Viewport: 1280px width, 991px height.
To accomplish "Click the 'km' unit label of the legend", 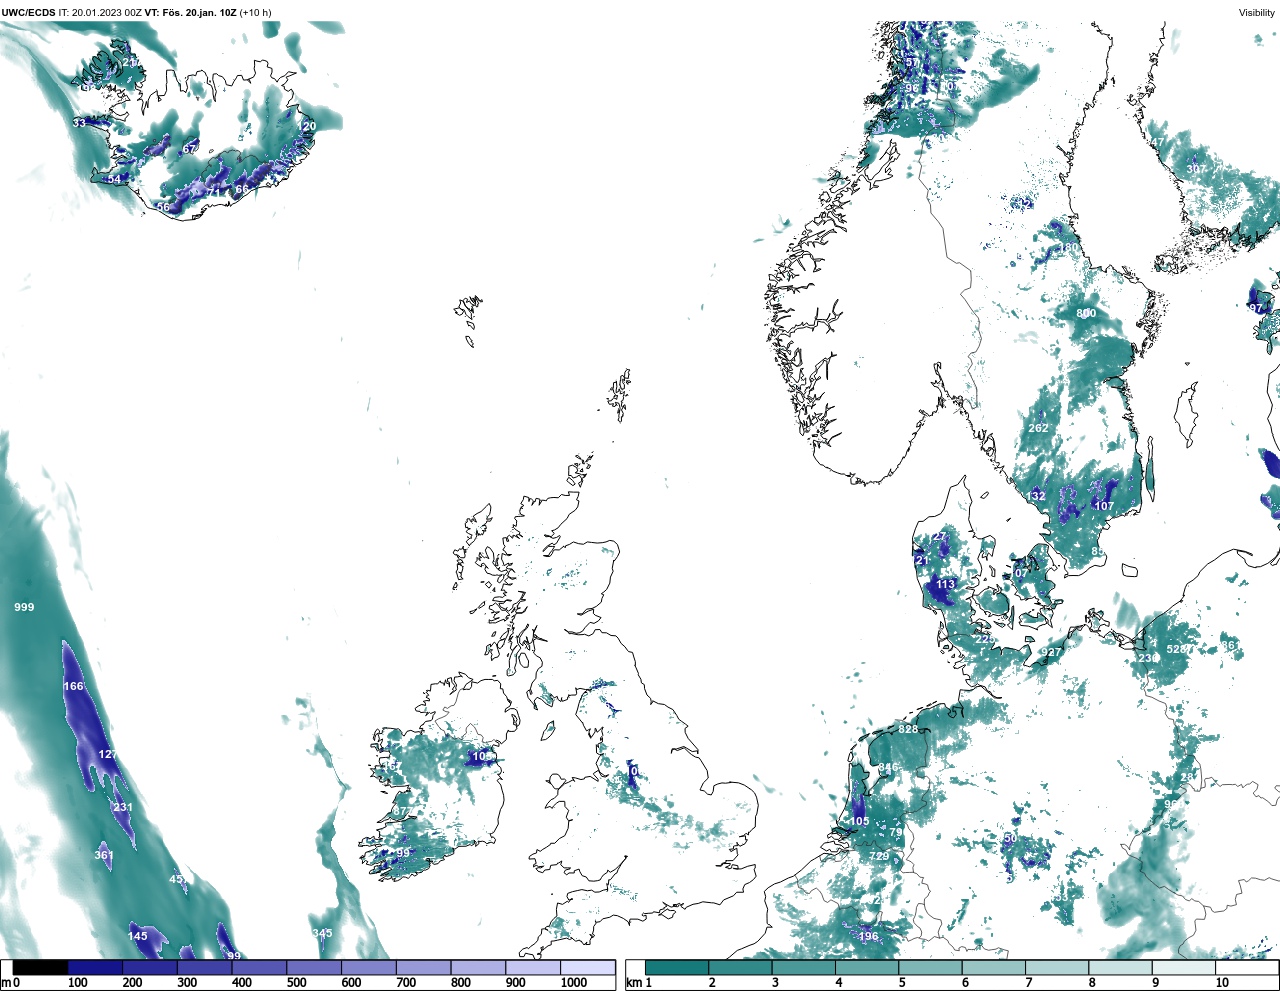I will click(x=634, y=983).
